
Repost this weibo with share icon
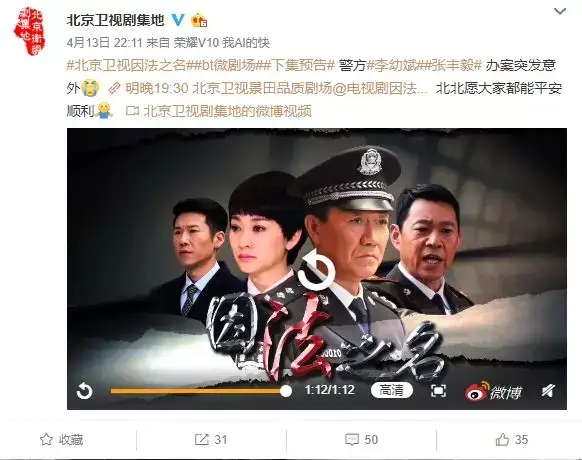[211, 440]
